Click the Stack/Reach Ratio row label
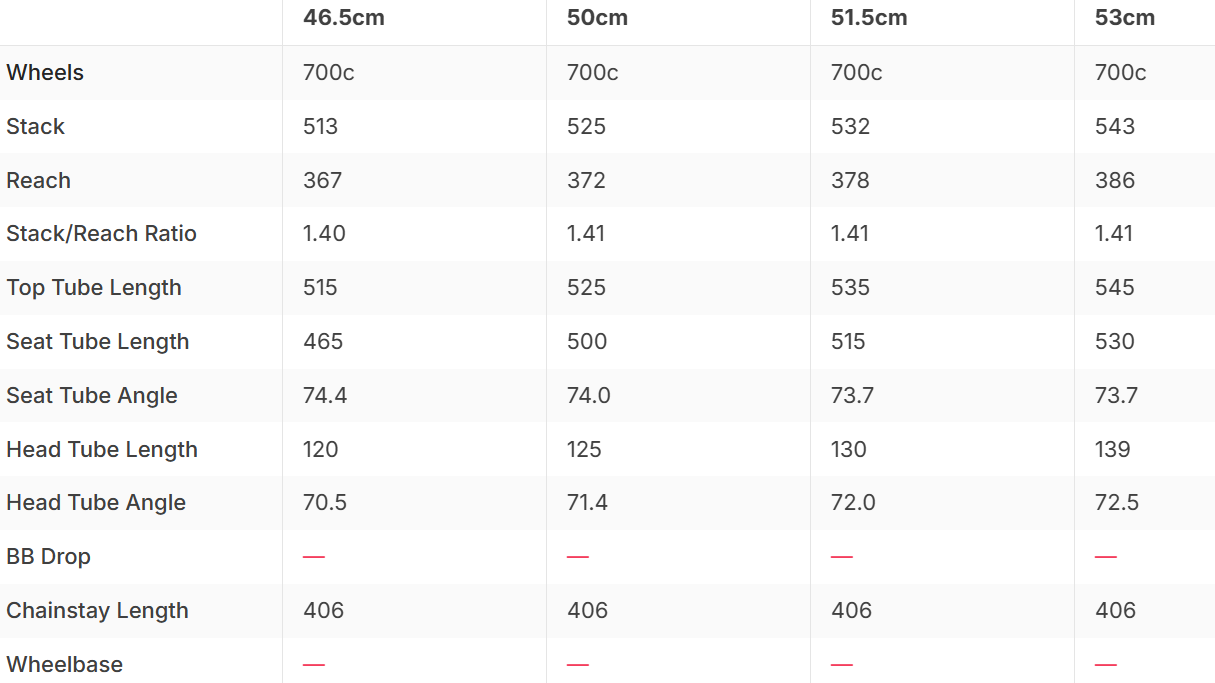 pos(101,234)
